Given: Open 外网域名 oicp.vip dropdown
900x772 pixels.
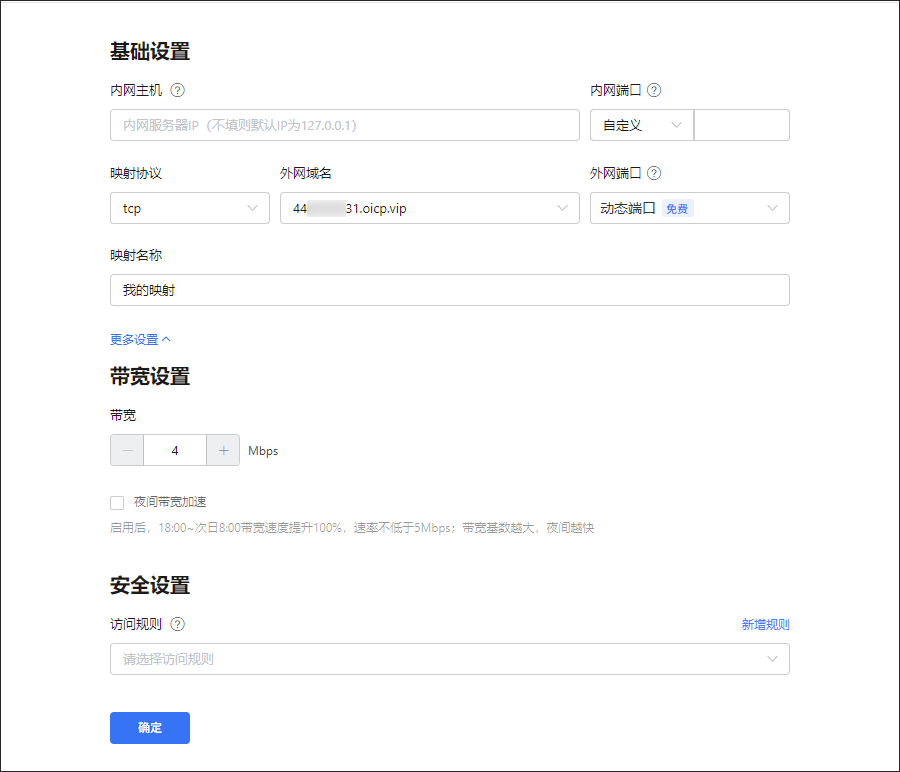Looking at the screenshot, I should click(429, 208).
